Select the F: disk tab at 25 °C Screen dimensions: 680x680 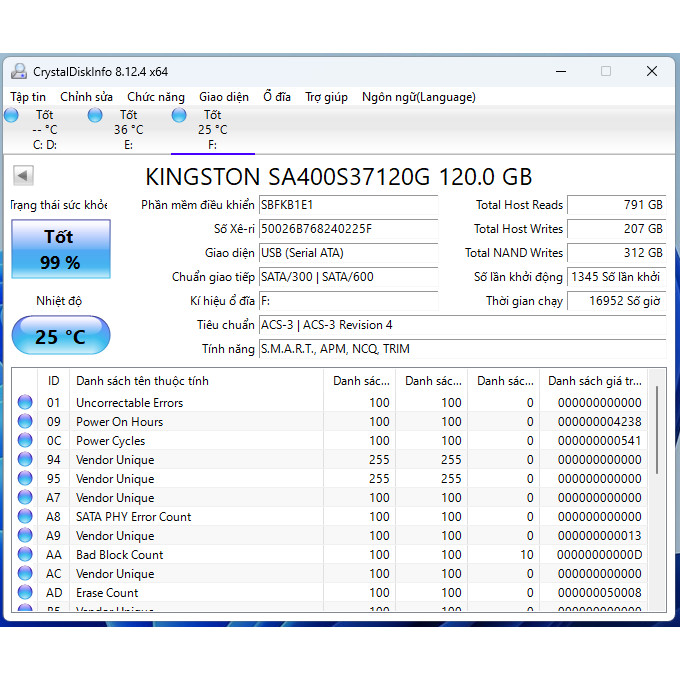pyautogui.click(x=212, y=130)
